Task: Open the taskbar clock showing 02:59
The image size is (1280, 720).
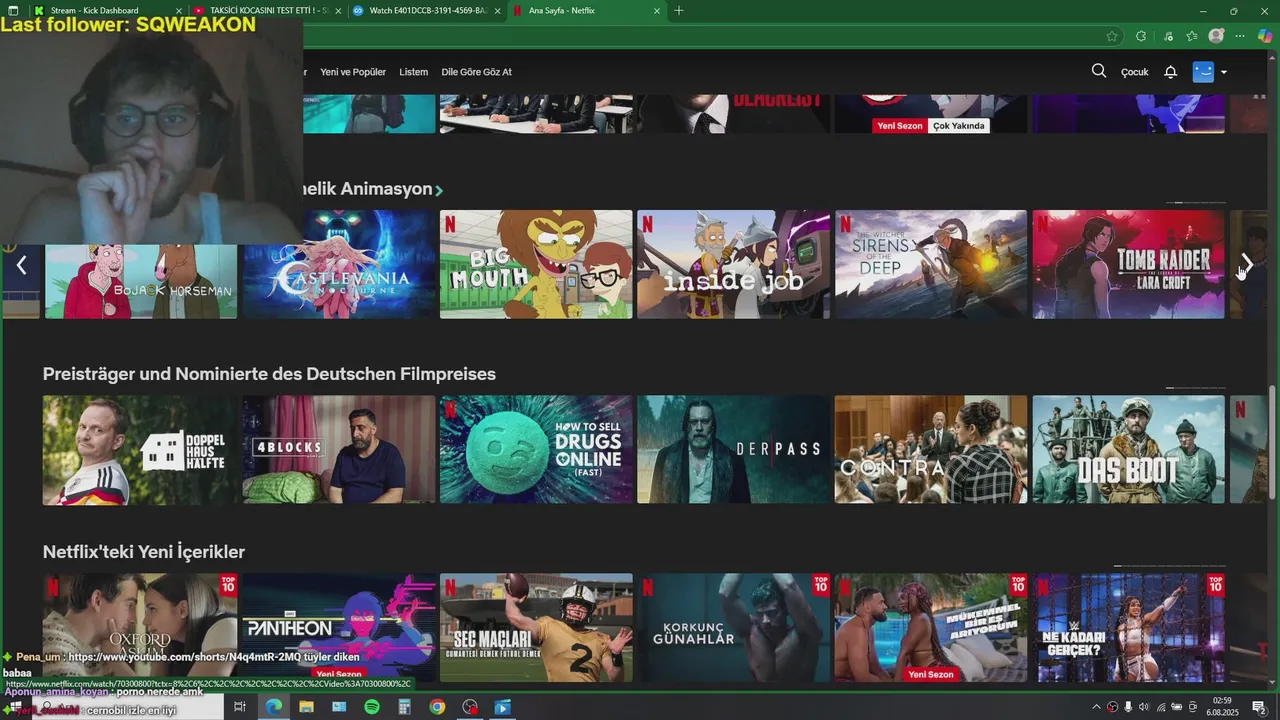Action: [1222, 707]
